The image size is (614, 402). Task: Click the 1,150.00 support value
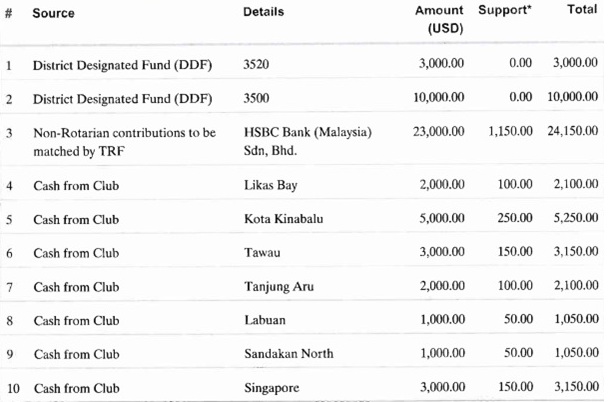point(510,132)
